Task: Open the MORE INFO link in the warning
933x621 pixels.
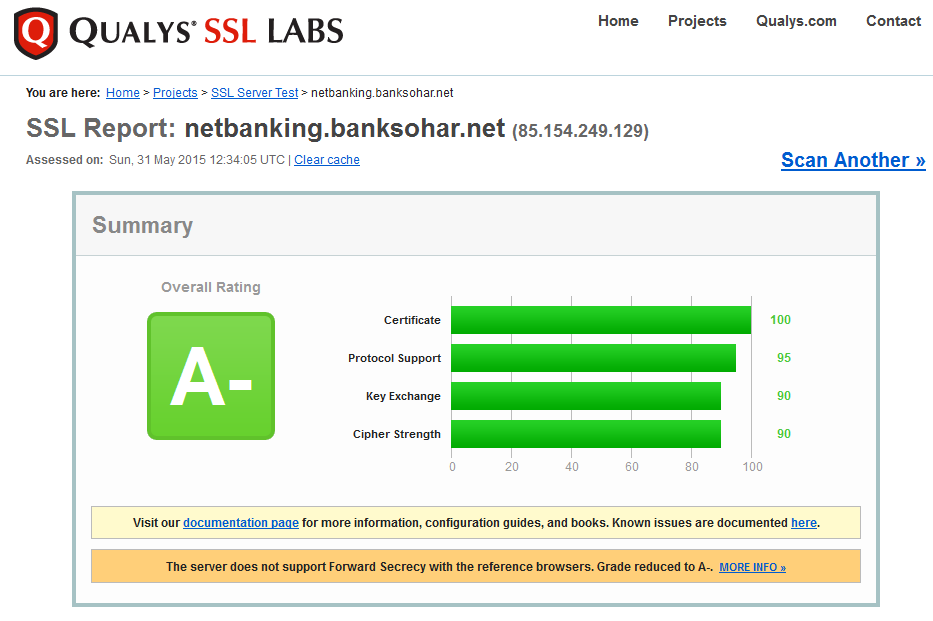Action: [x=753, y=567]
